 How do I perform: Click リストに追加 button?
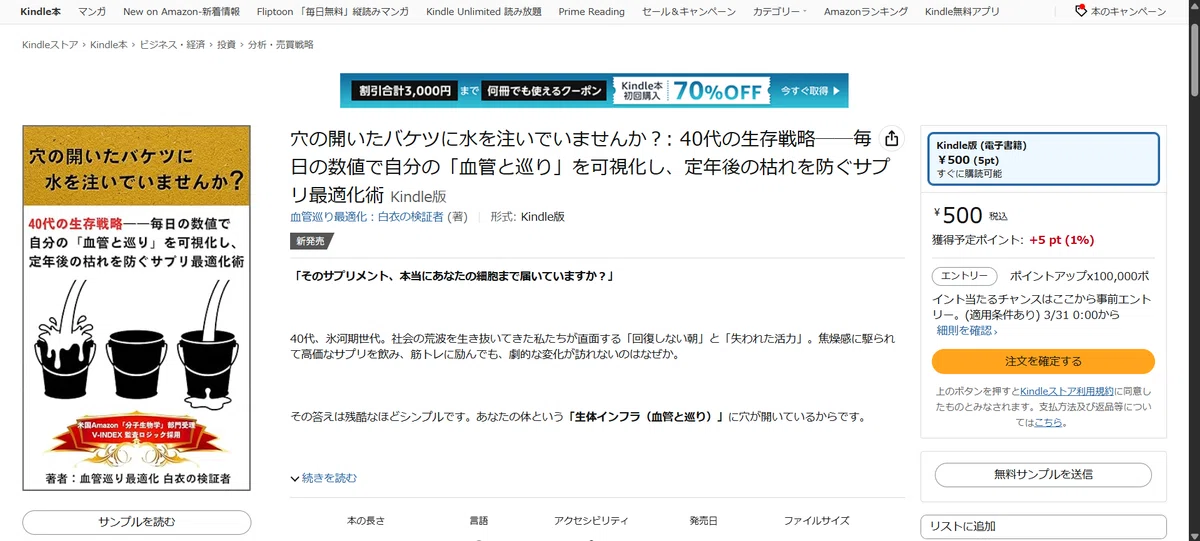[x=1043, y=526]
